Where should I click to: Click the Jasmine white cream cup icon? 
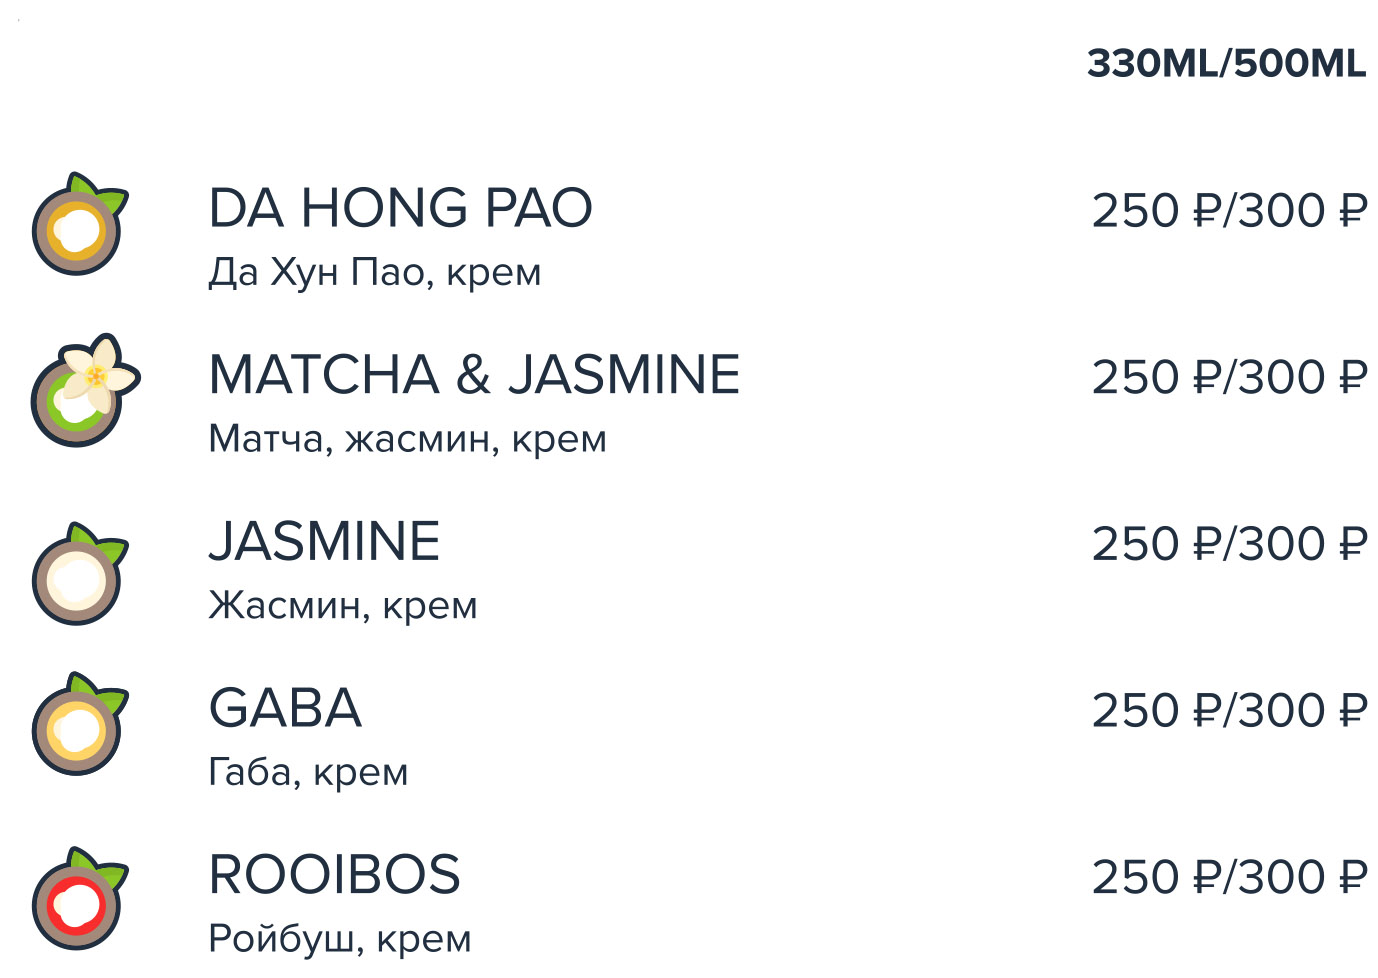(79, 574)
